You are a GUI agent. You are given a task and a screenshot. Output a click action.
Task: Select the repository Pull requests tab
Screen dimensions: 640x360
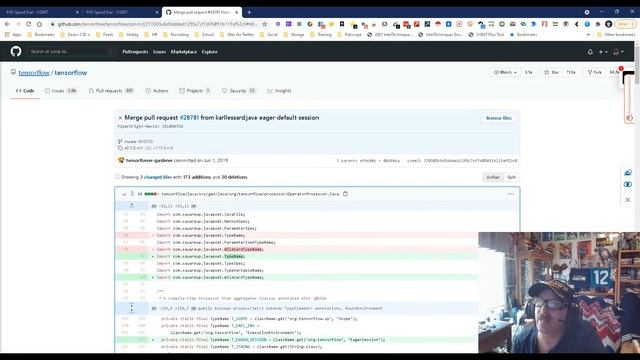coord(111,91)
